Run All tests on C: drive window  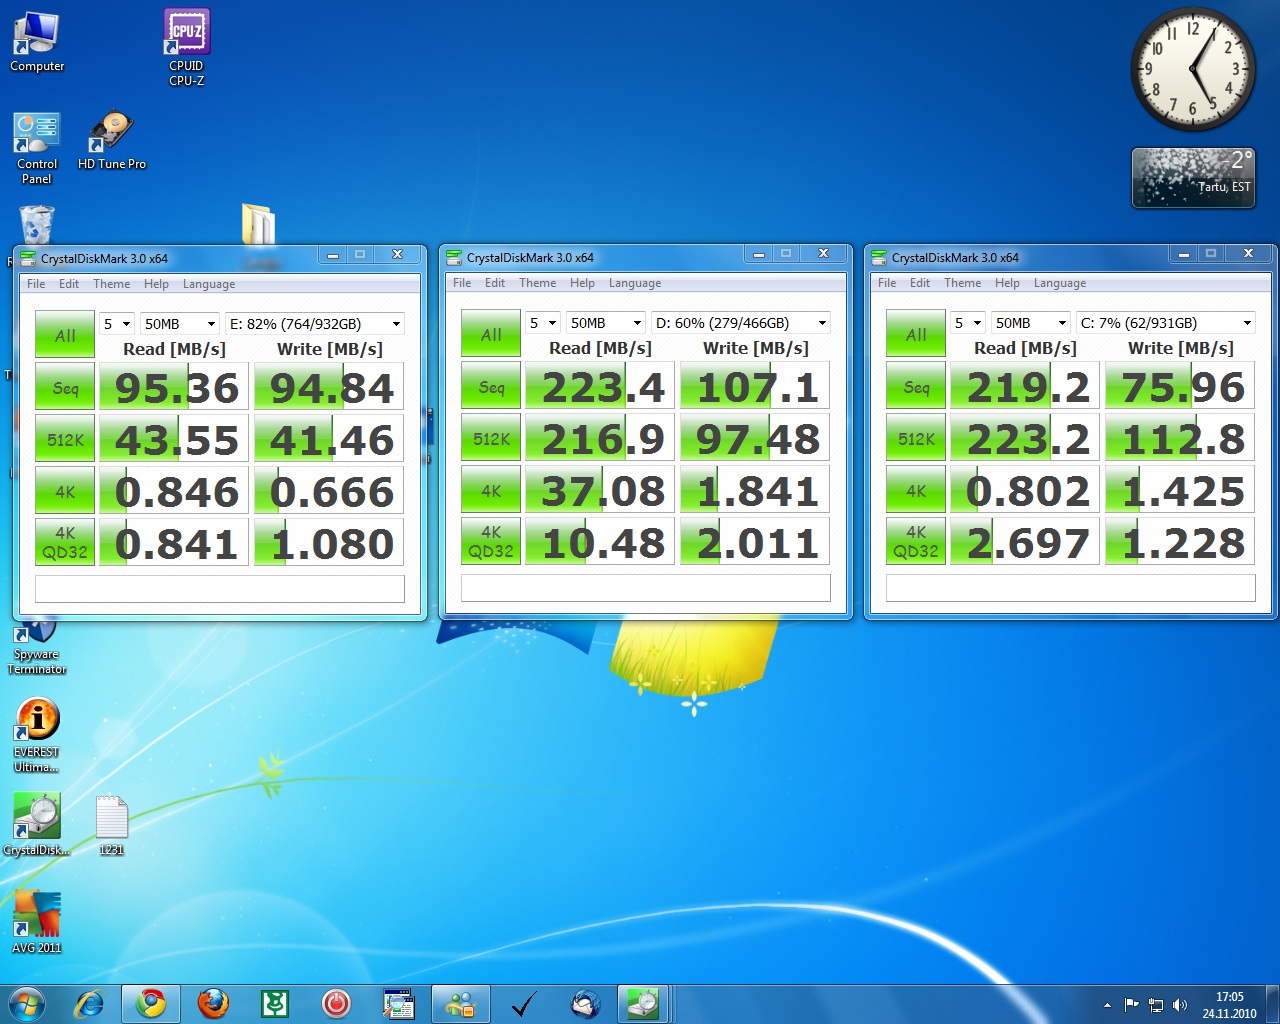[916, 334]
